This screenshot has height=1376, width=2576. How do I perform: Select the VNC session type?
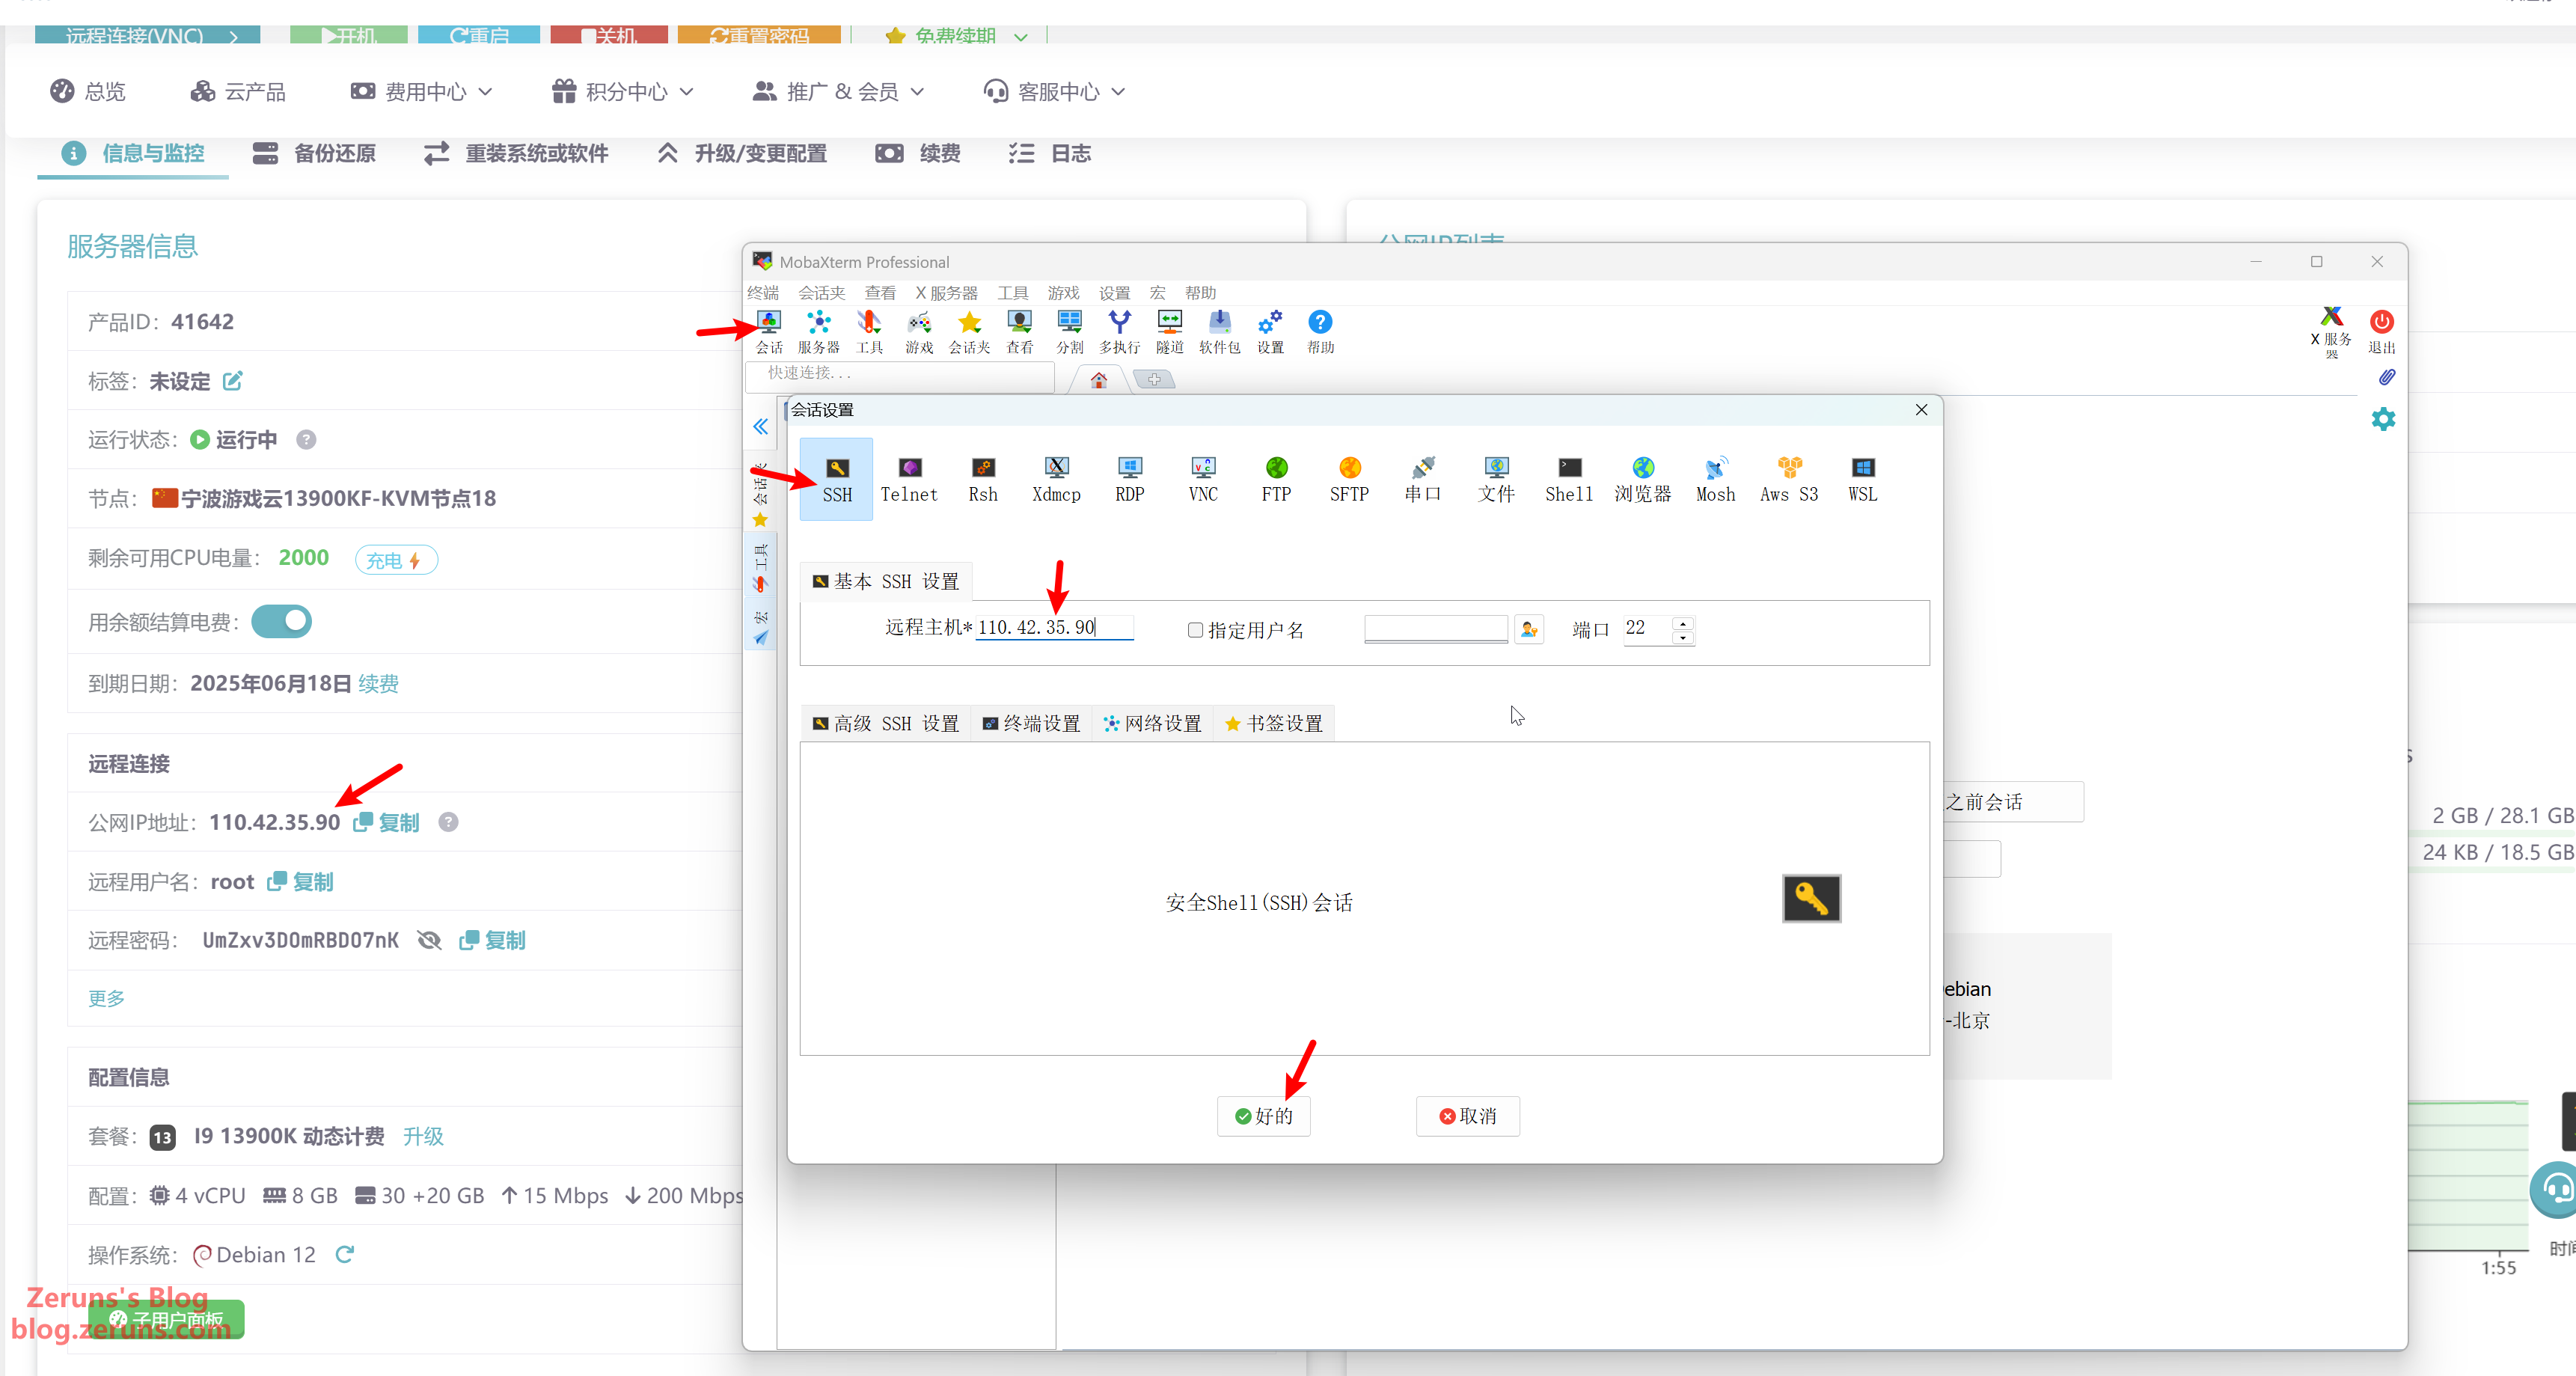coord(1203,479)
